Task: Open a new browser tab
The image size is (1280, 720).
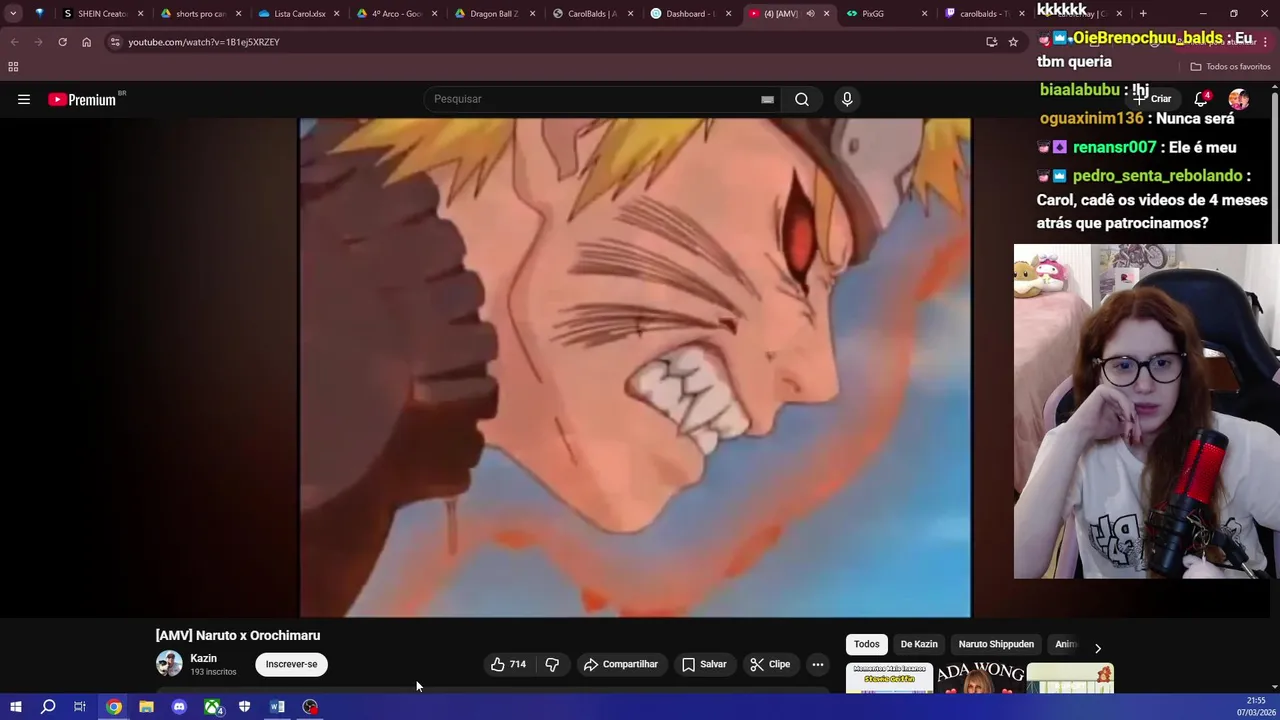Action: click(x=1143, y=14)
